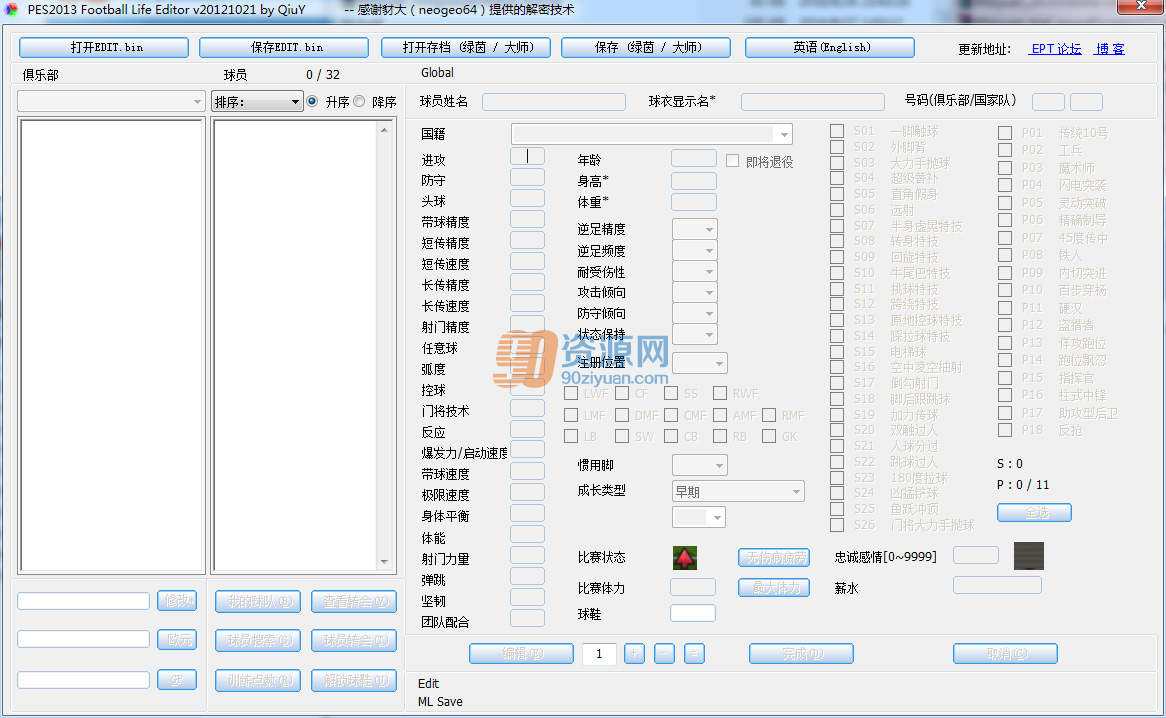Enable play style P18 反抢
This screenshot has width=1166, height=718.
(1005, 430)
